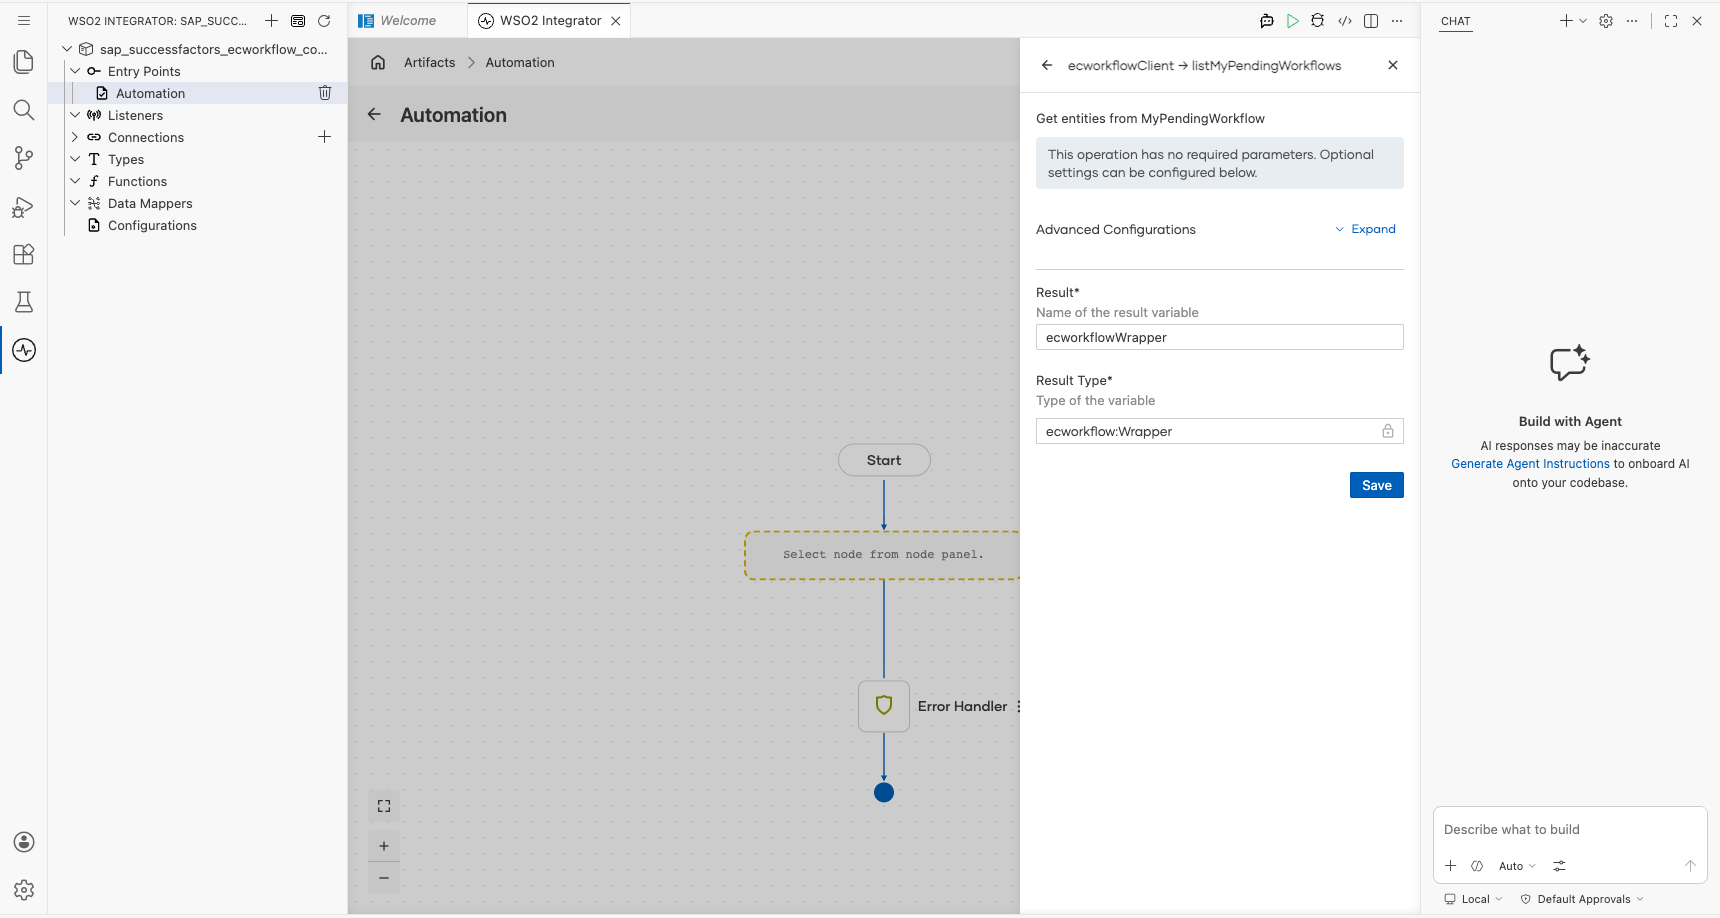The width and height of the screenshot is (1720, 918).
Task: Click the Artifacts breadcrumb
Action: tap(430, 62)
